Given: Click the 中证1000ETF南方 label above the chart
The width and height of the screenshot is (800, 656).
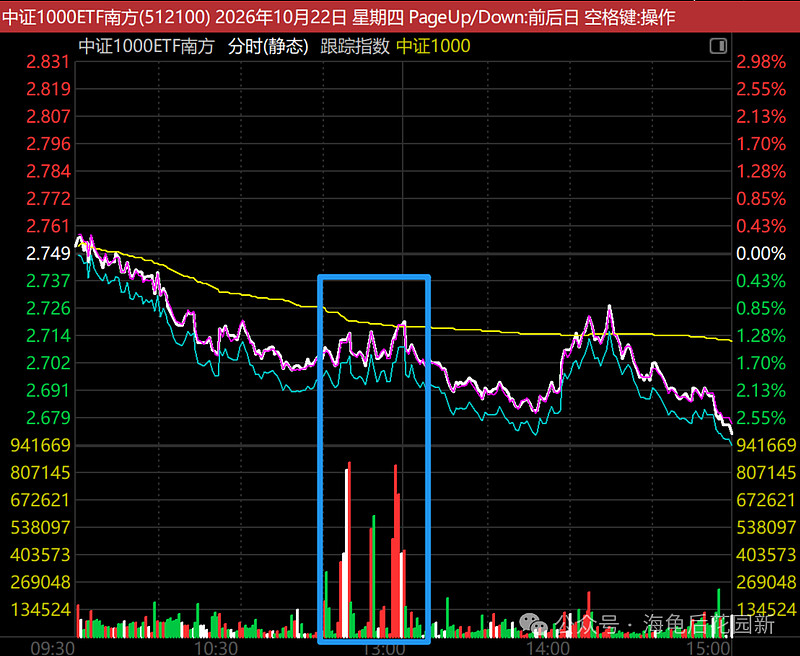Looking at the screenshot, I should [x=146, y=46].
